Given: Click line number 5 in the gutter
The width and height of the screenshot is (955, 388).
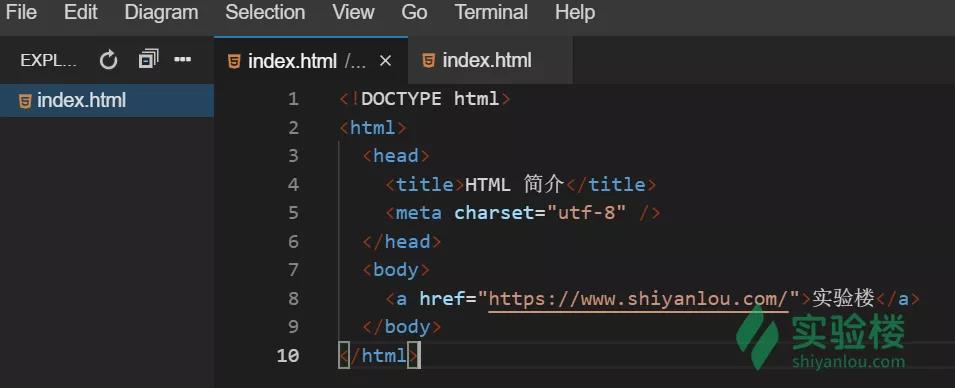Looking at the screenshot, I should [294, 213].
